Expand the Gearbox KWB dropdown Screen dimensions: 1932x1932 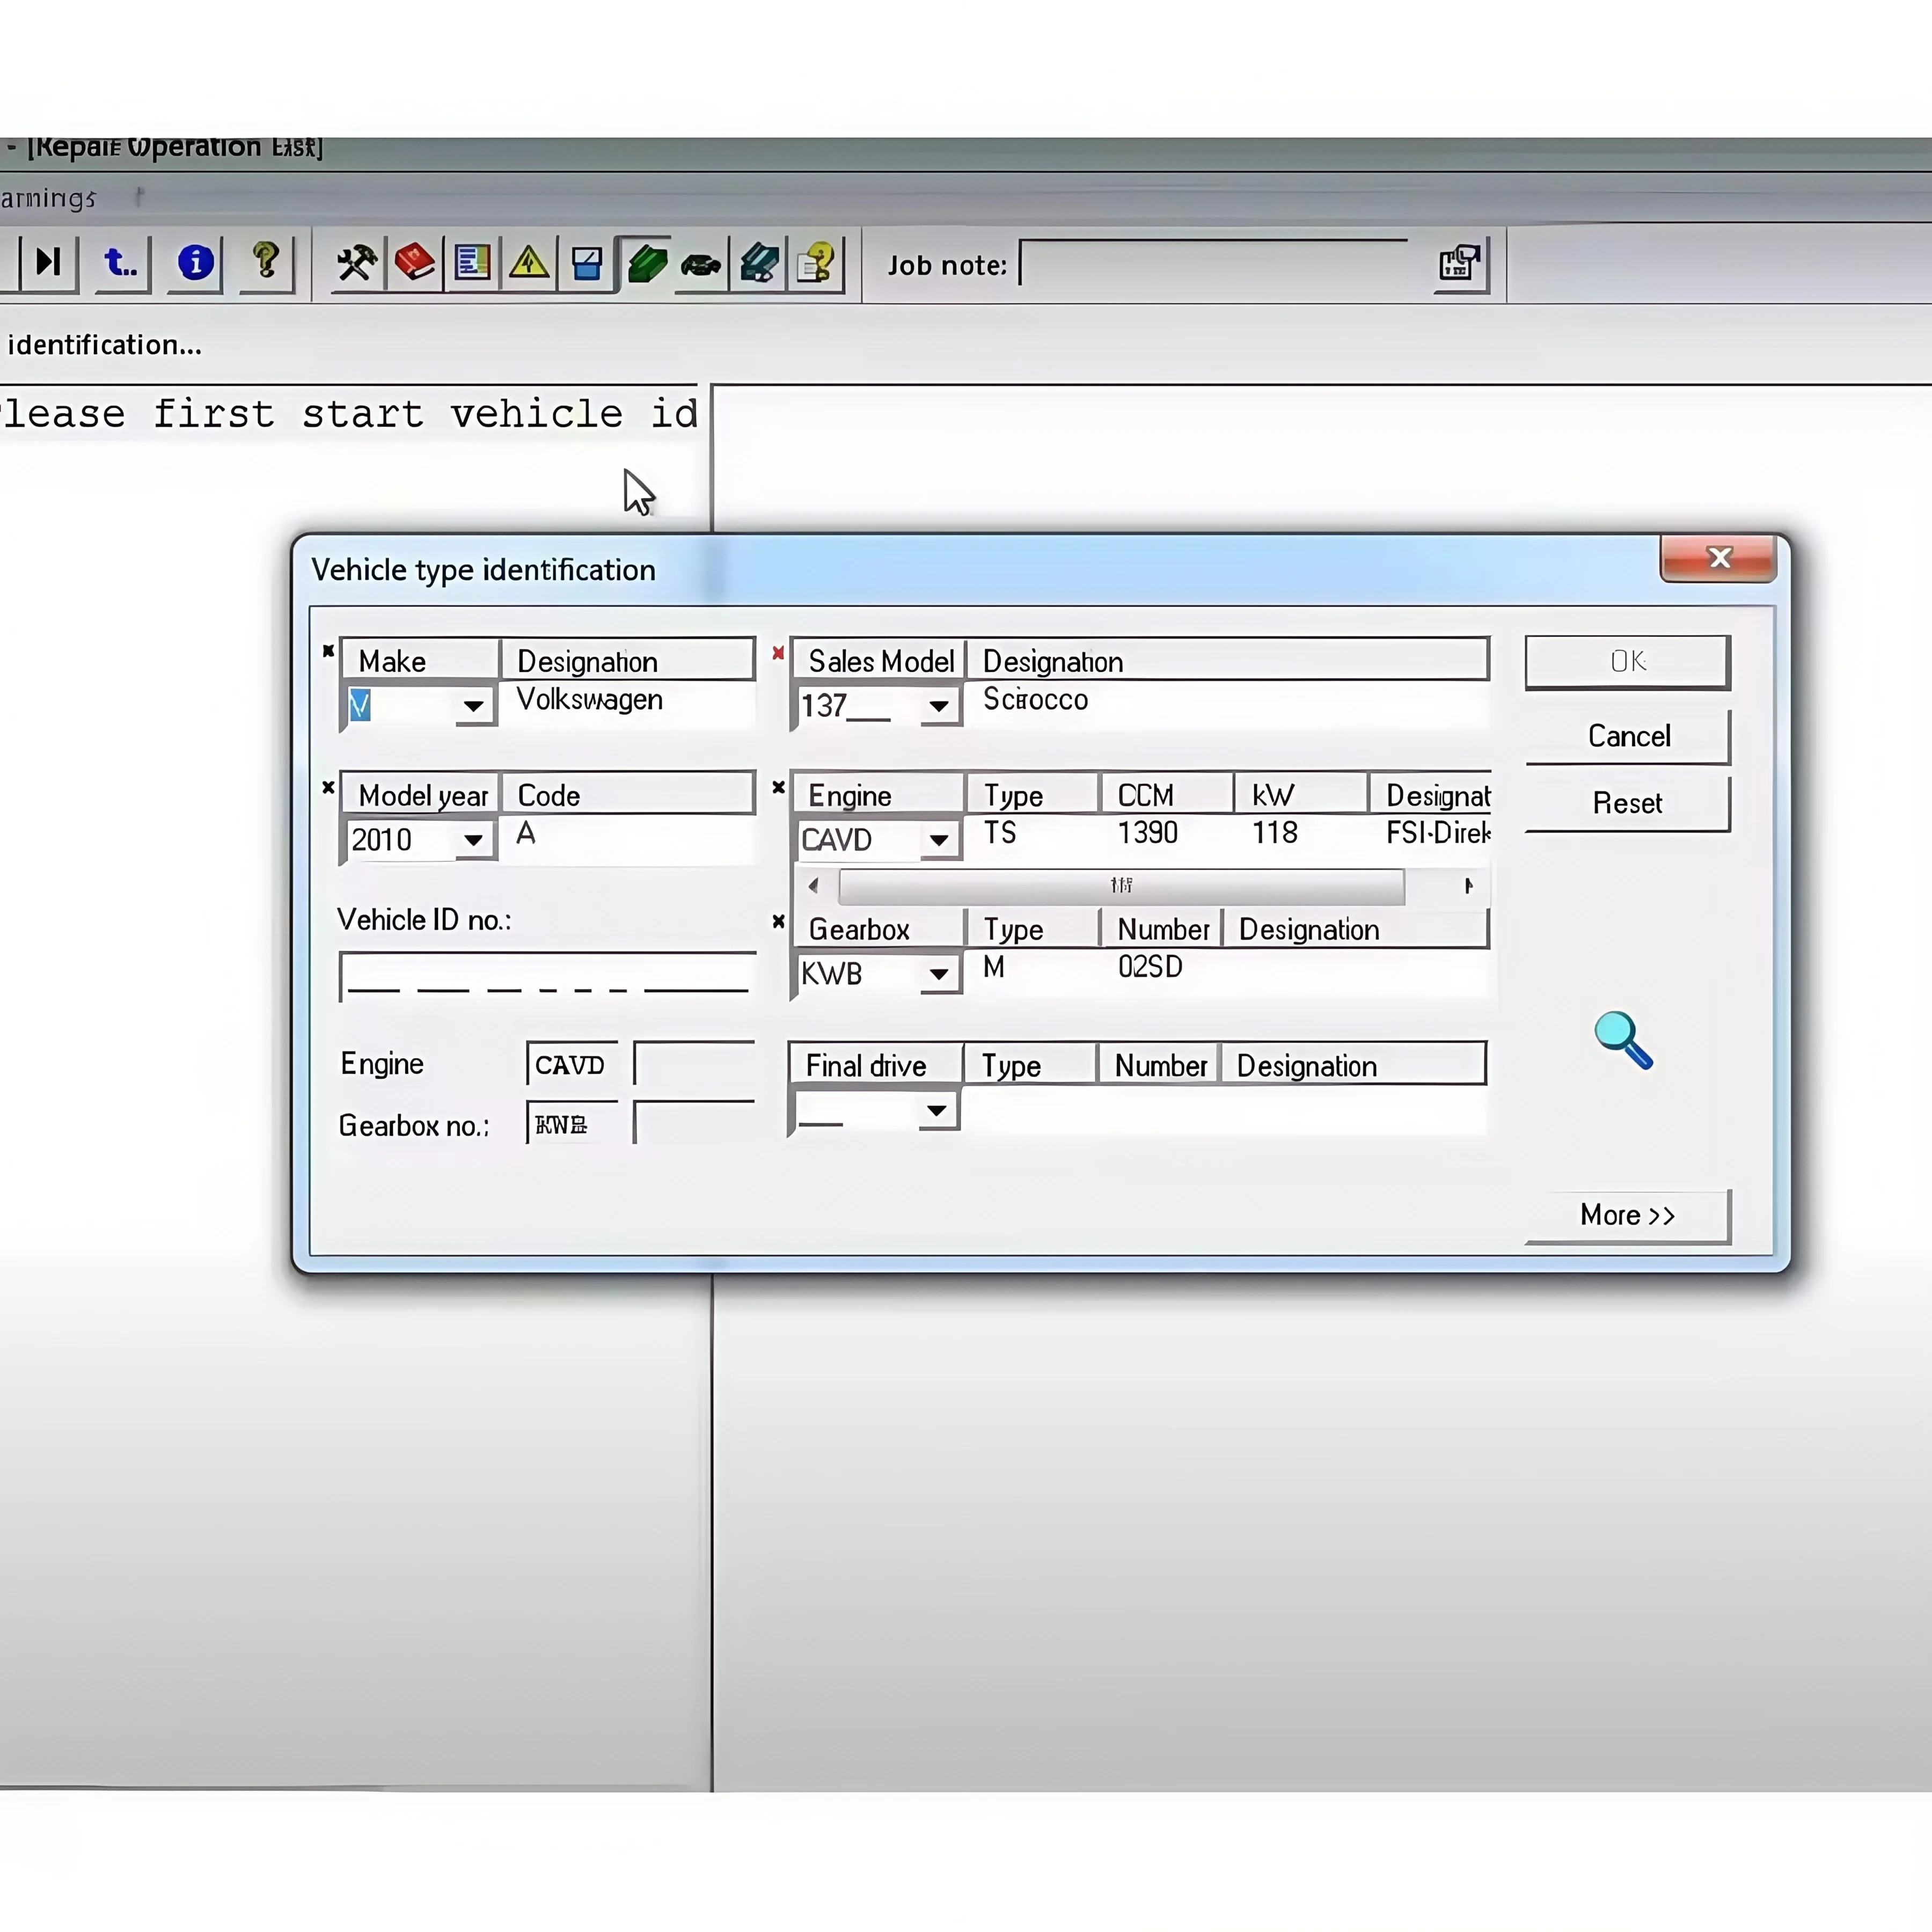938,974
